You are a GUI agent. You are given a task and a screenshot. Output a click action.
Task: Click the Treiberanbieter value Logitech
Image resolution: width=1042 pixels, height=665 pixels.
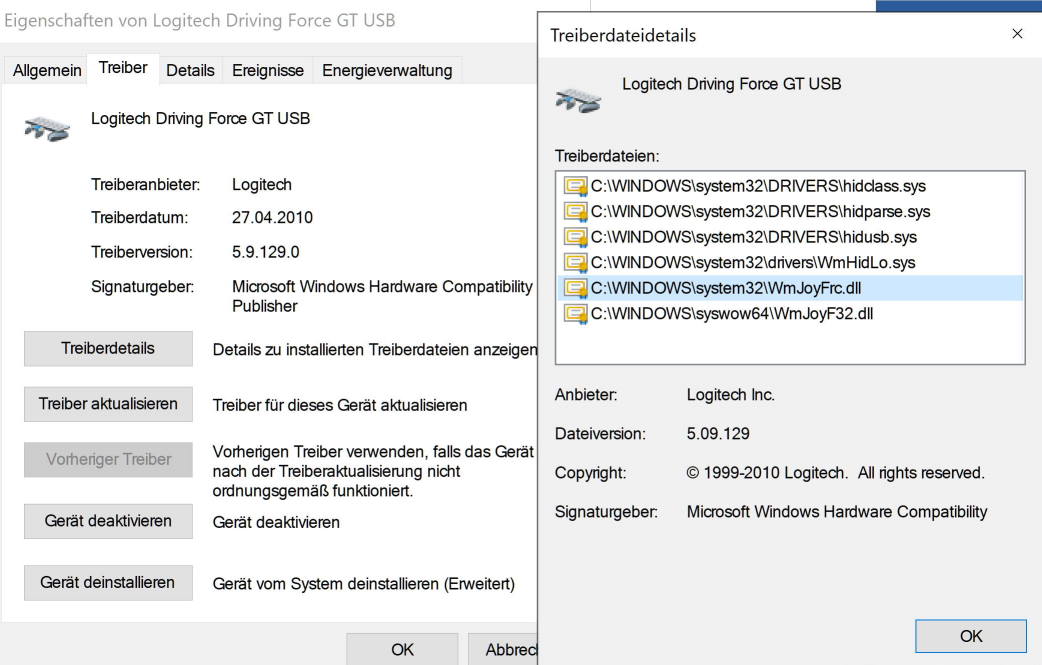click(x=262, y=185)
